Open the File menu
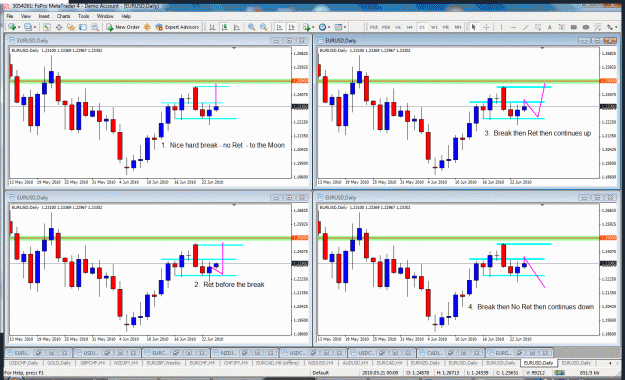625x380 pixels. pos(10,16)
